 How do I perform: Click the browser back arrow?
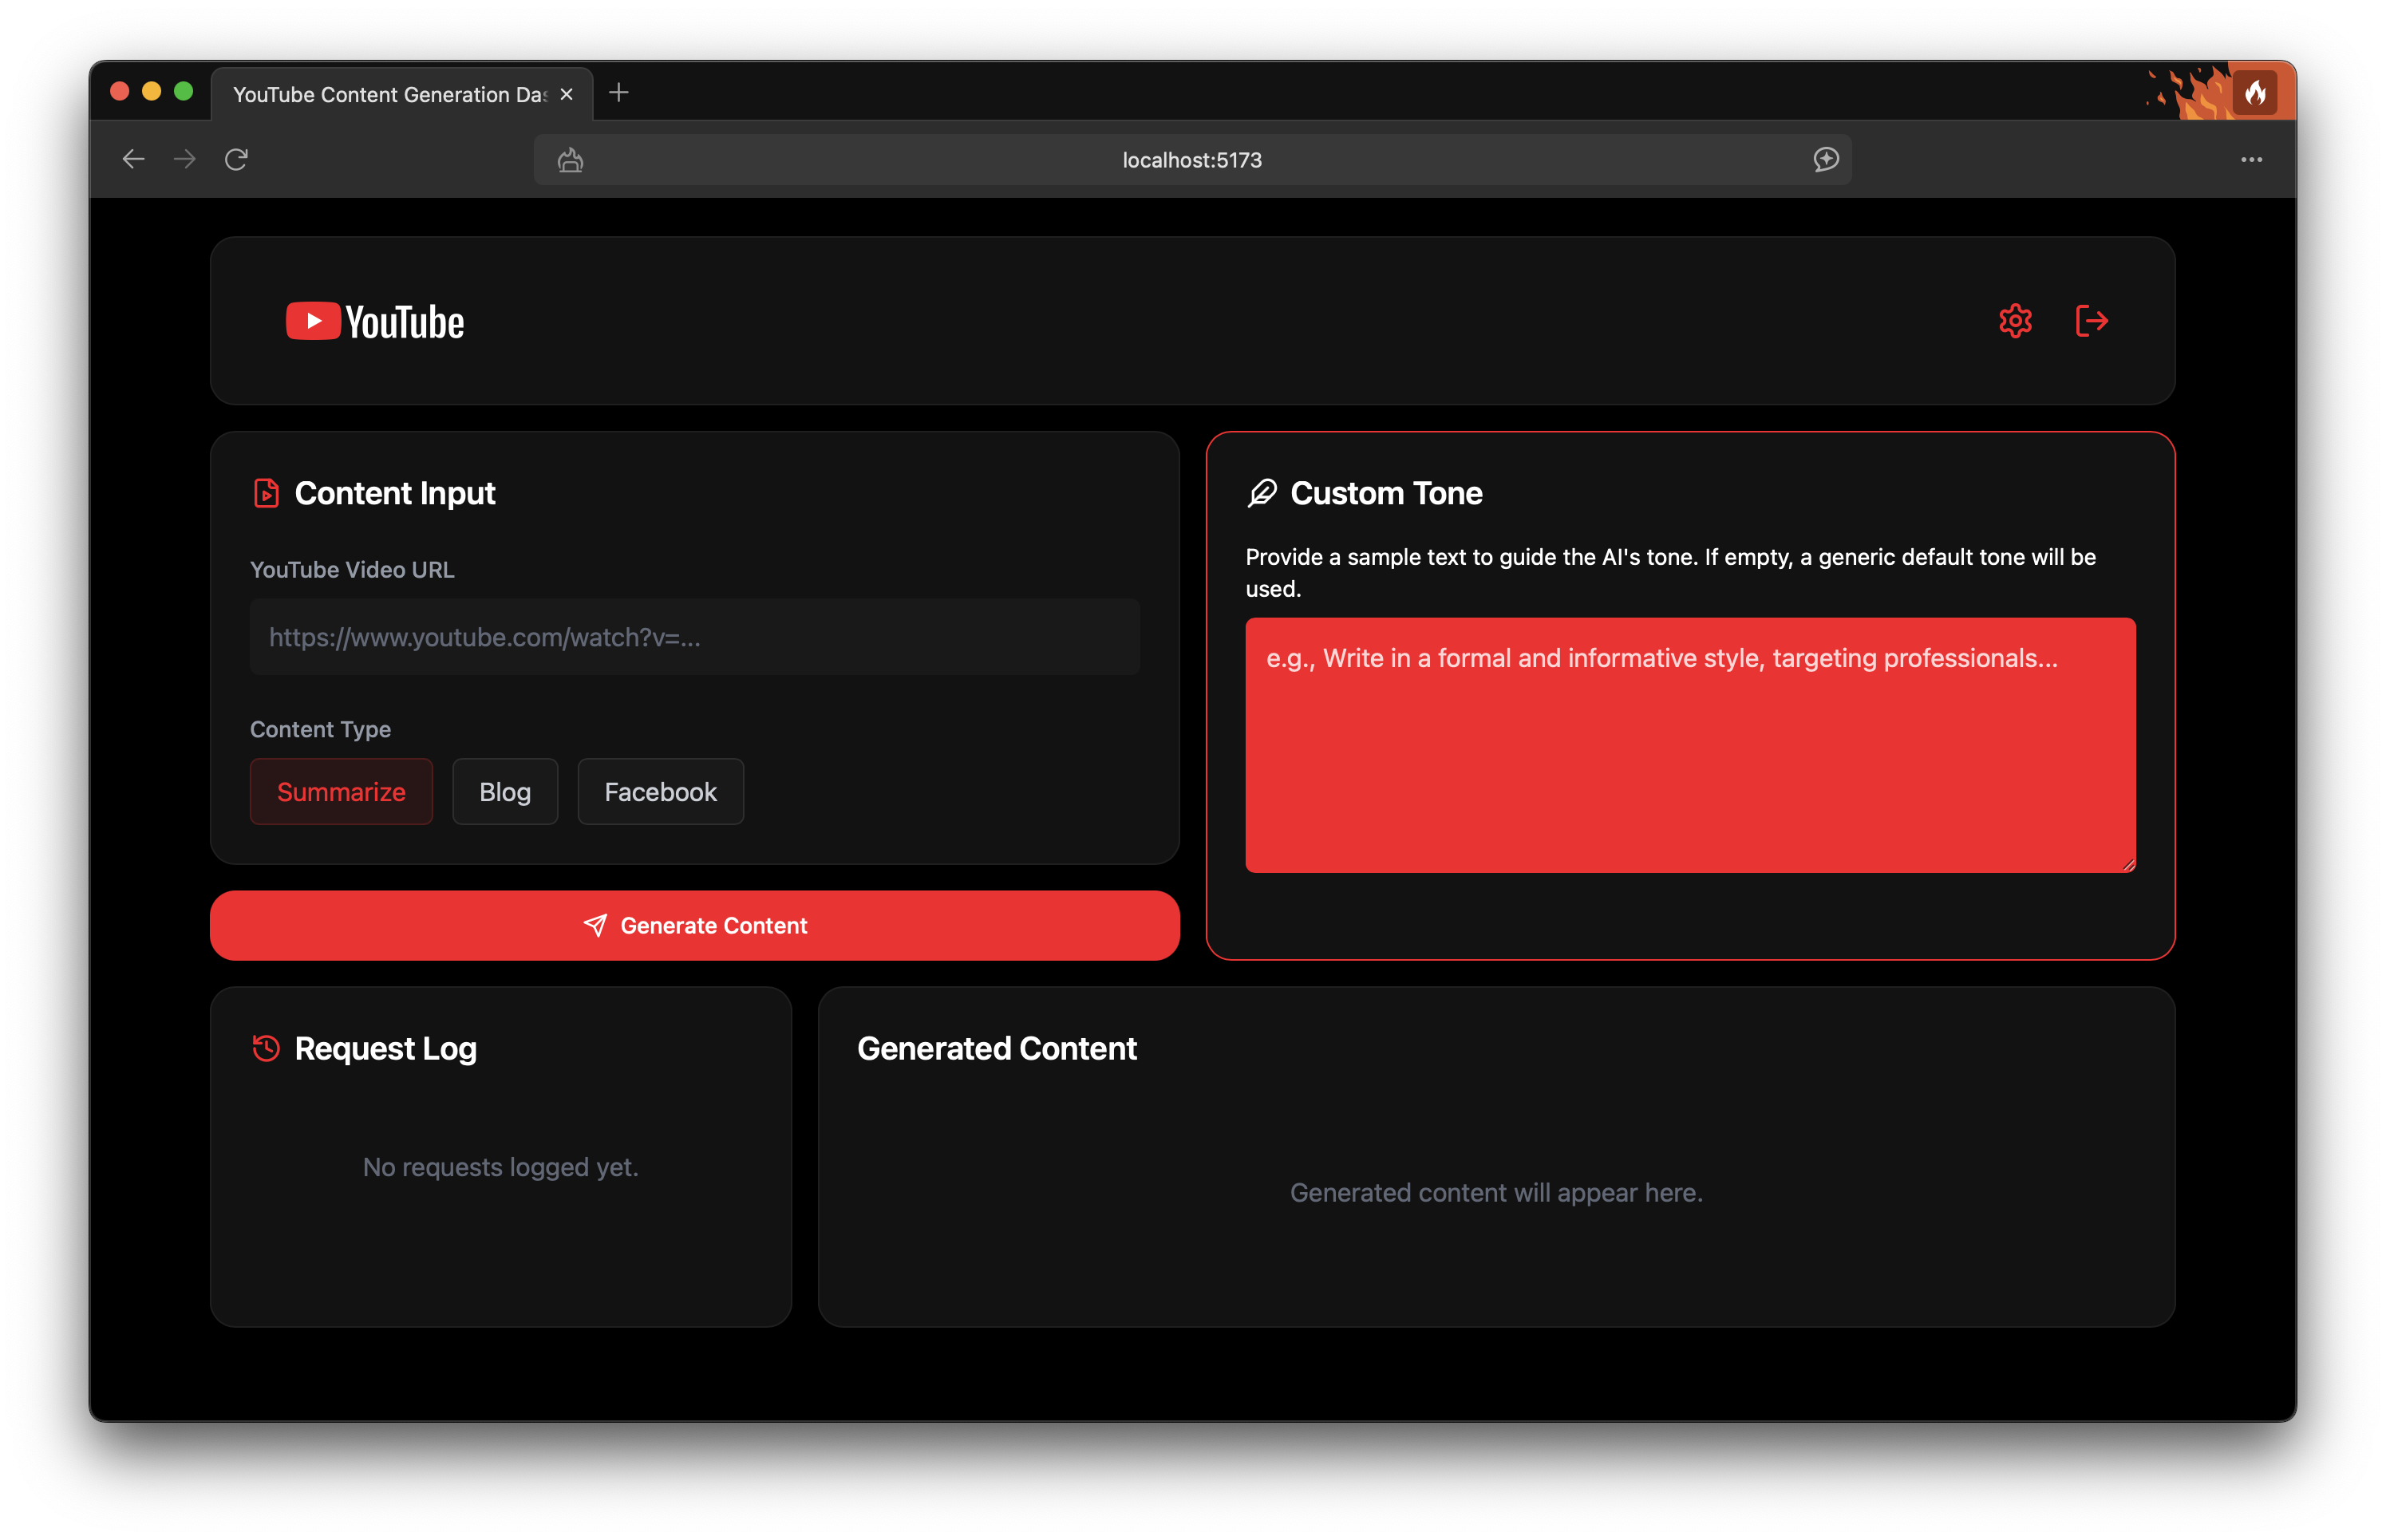click(133, 159)
